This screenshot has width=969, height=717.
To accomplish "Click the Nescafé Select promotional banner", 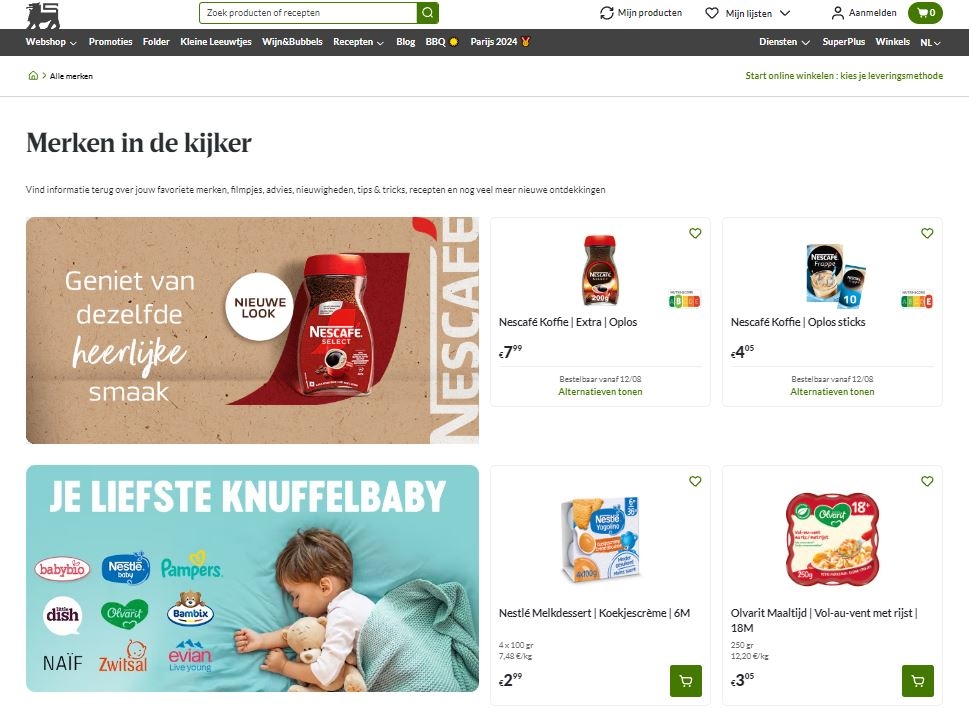I will (x=252, y=330).
